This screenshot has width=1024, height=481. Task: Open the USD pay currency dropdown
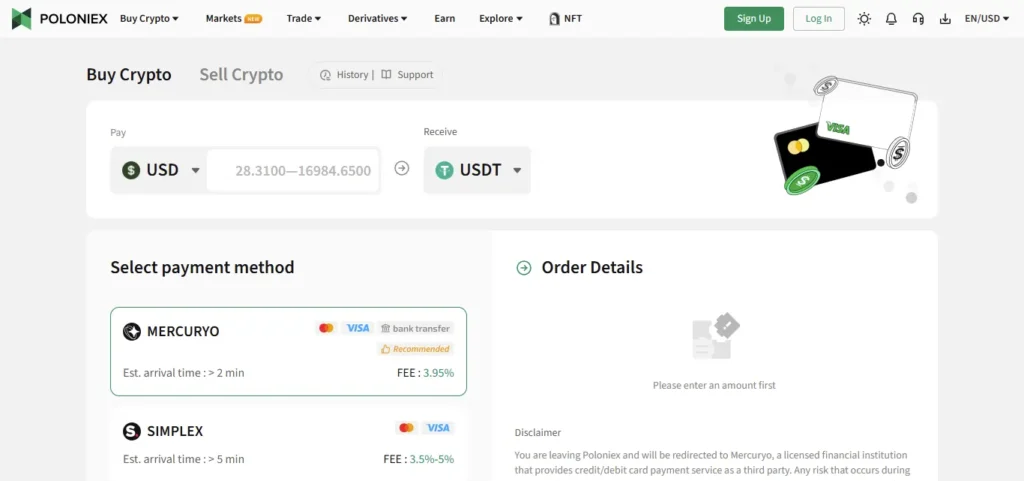[x=159, y=170]
